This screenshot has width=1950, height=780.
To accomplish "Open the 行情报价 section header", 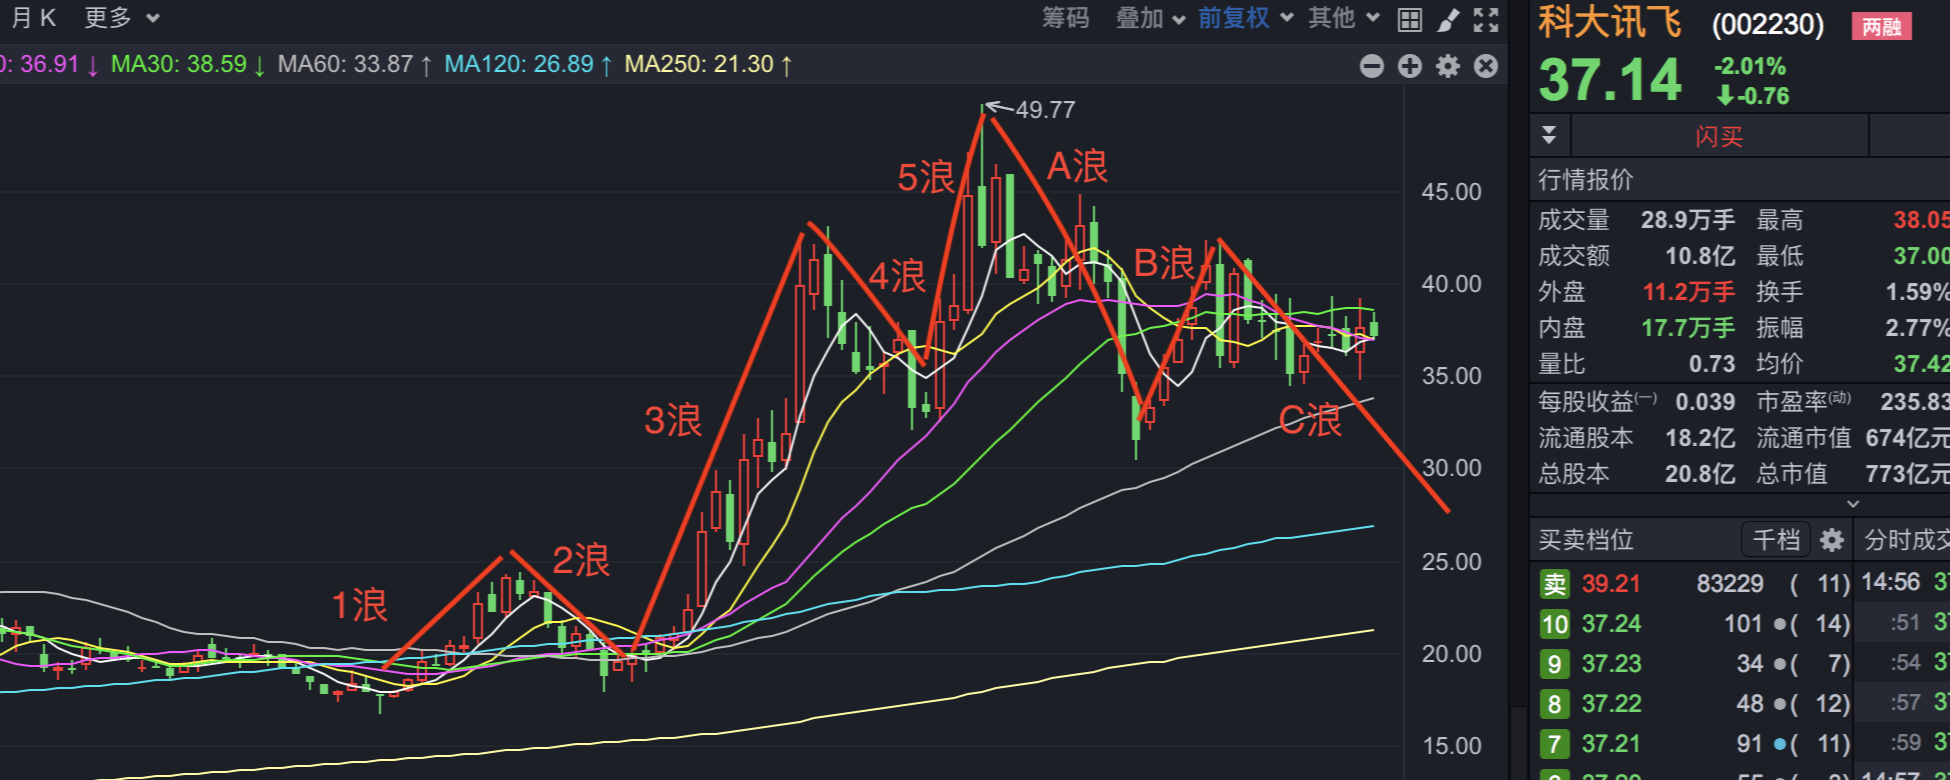I will 1586,180.
